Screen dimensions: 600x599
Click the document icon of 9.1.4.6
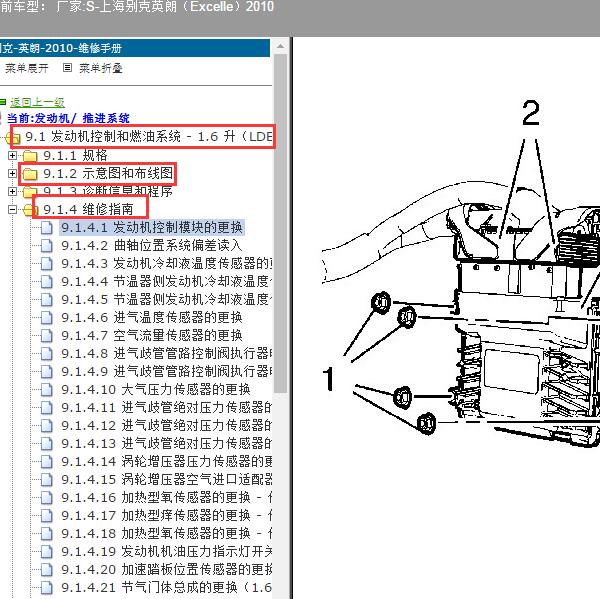(x=47, y=317)
